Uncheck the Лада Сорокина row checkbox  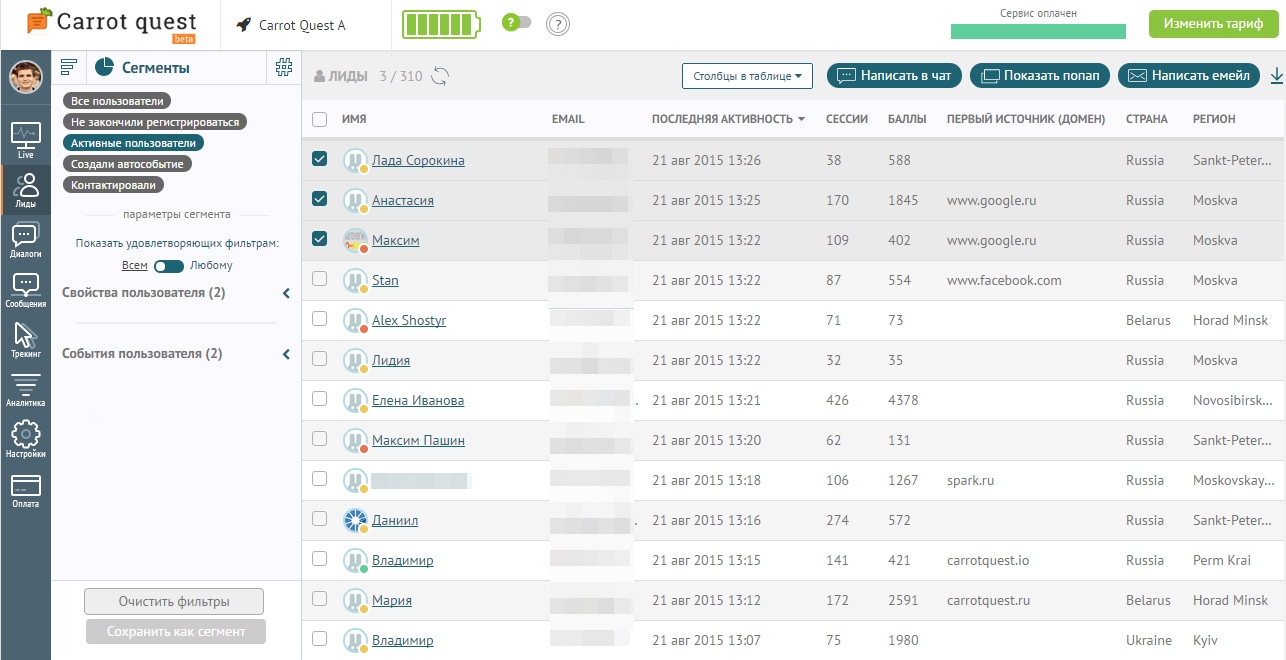click(x=319, y=159)
